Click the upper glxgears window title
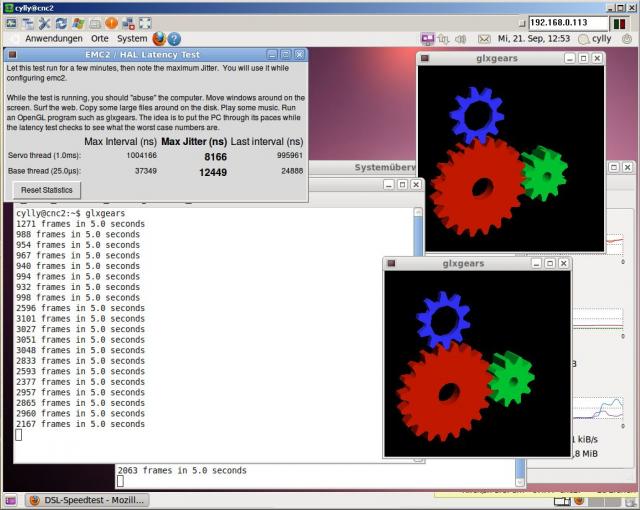The image size is (640, 510). (497, 58)
